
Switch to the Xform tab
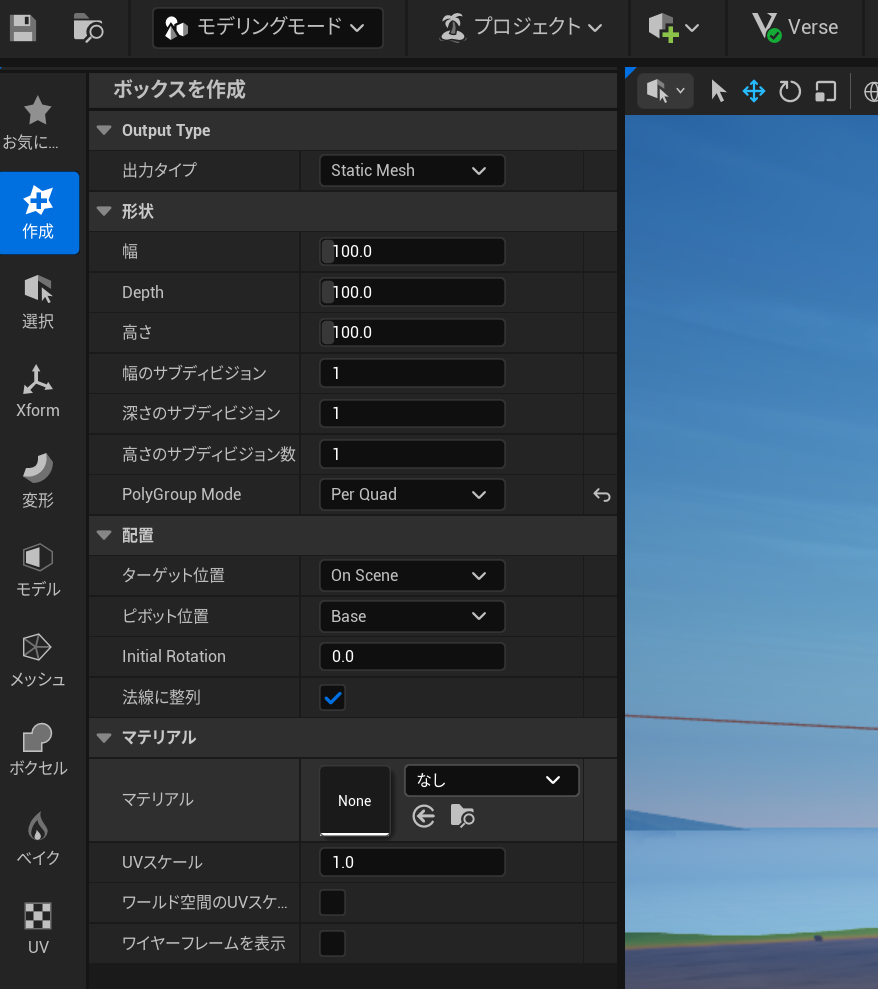coord(38,391)
